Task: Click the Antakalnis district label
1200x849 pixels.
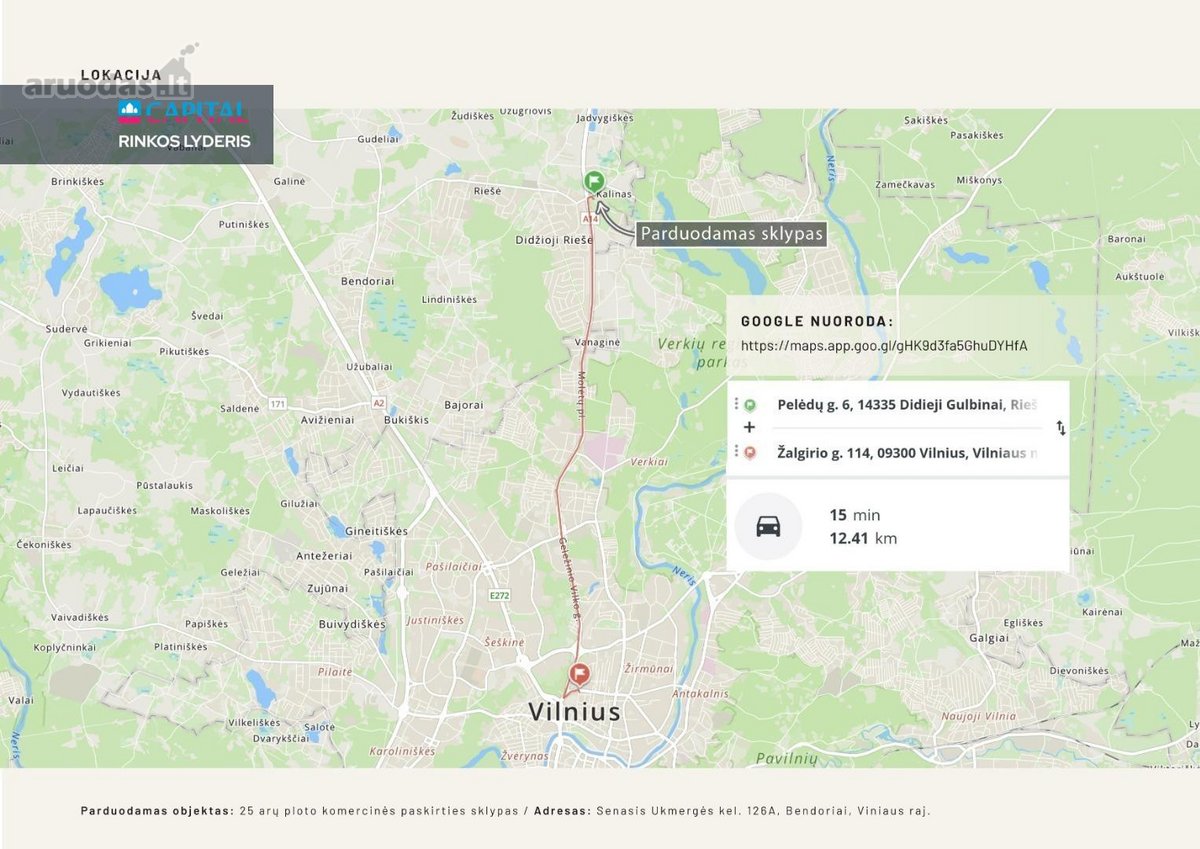Action: pos(700,692)
